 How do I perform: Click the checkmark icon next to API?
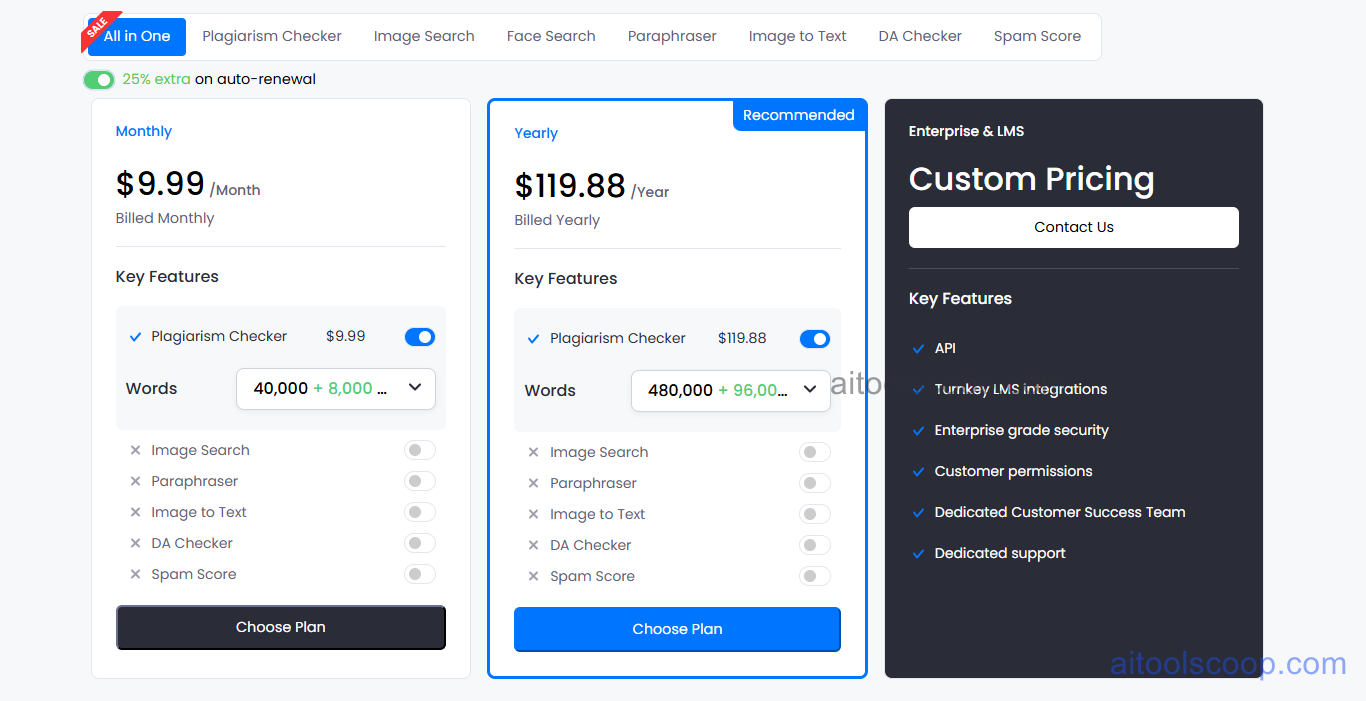(x=919, y=349)
